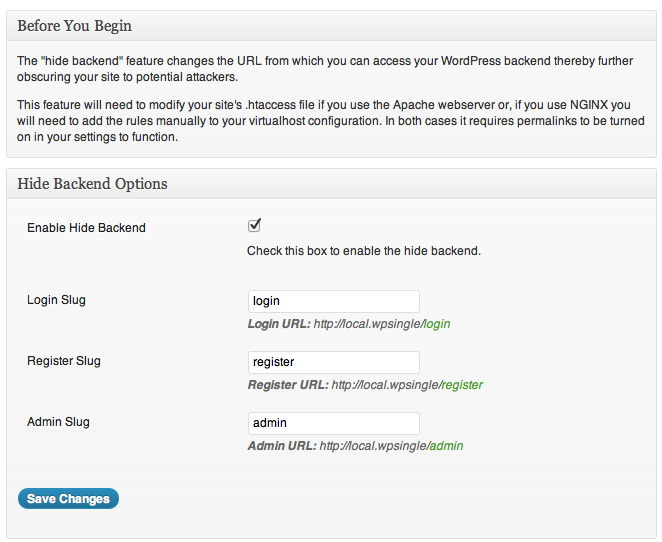
Task: Click the green 'login' slug in URL
Action: click(437, 324)
